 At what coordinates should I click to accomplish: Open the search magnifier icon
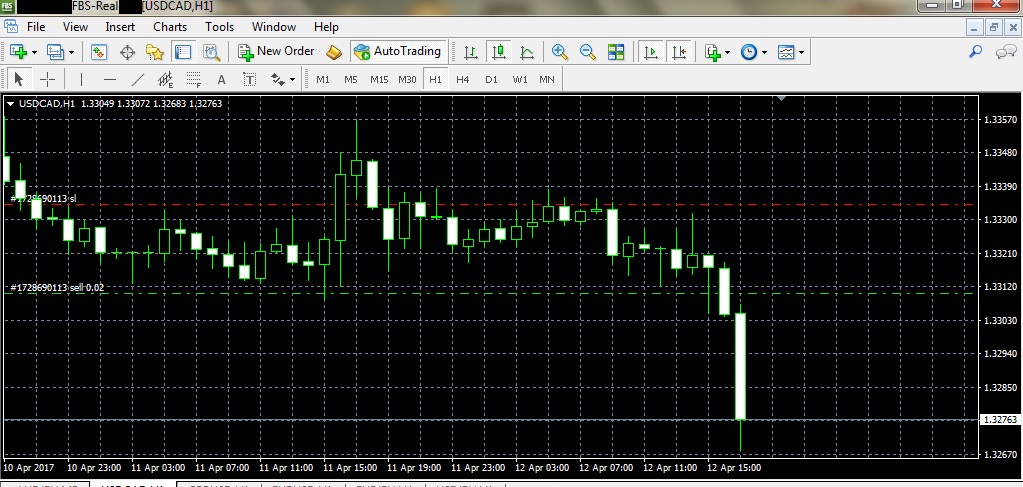coord(975,52)
